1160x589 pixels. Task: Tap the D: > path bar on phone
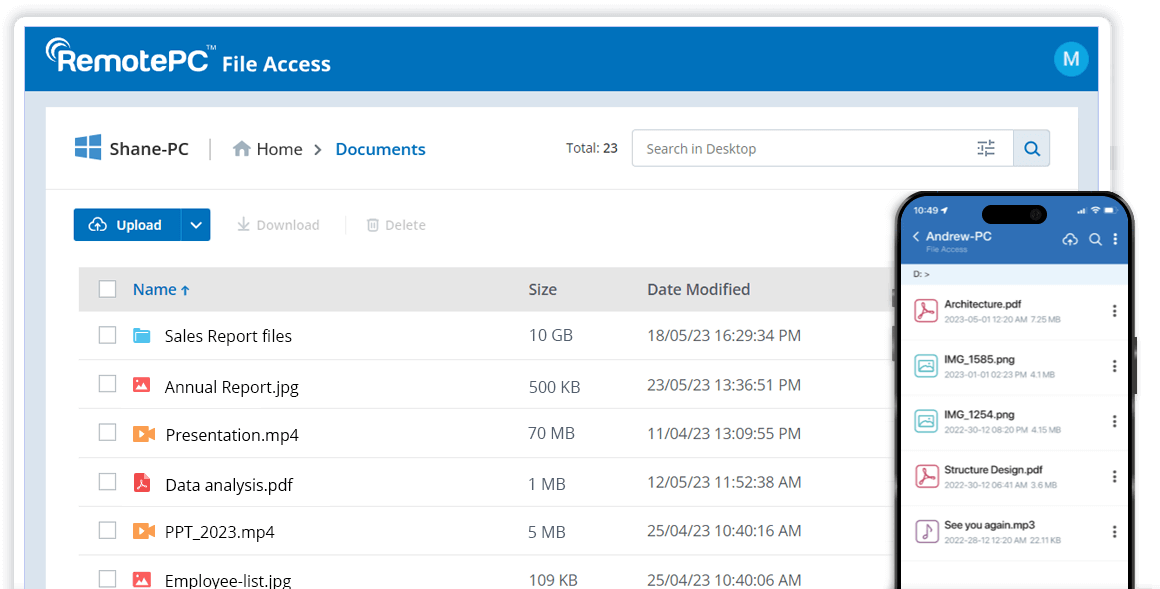(x=1014, y=275)
